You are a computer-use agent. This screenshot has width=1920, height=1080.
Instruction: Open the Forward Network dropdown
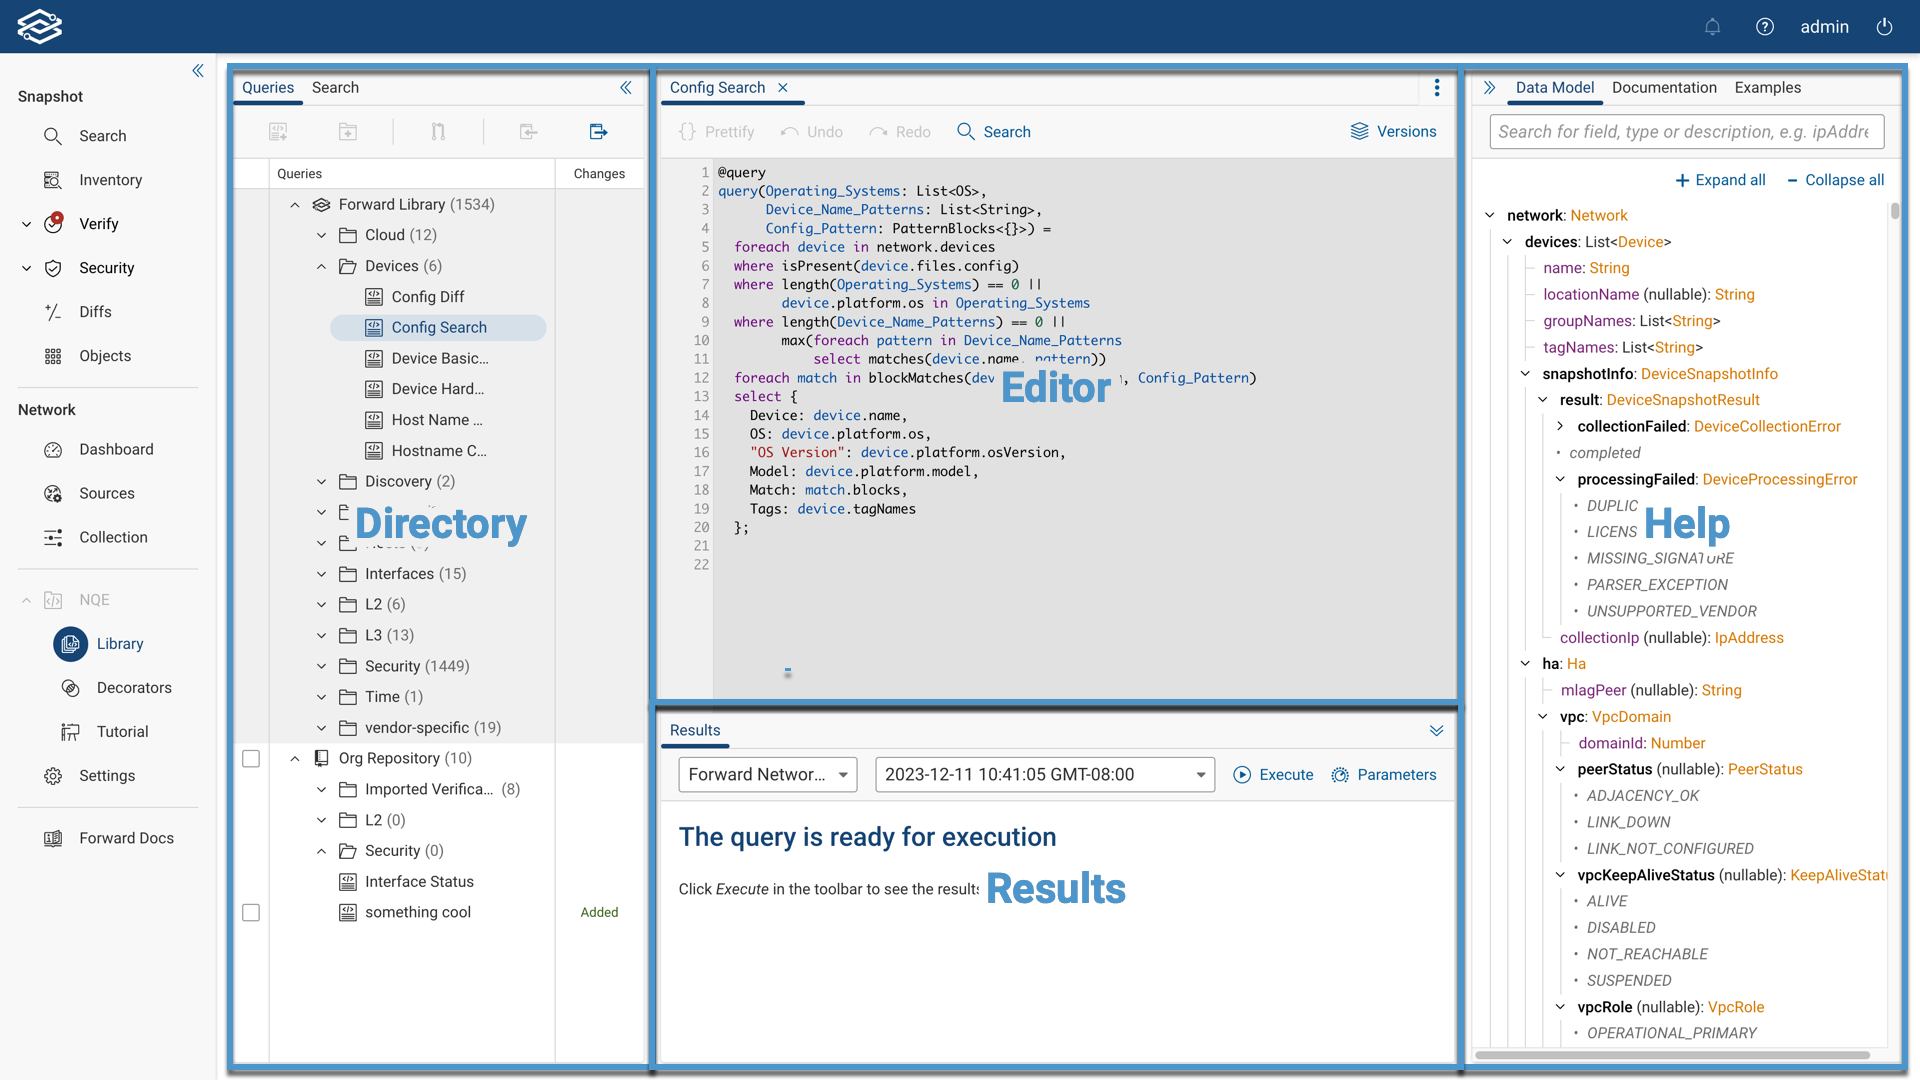[x=767, y=775]
